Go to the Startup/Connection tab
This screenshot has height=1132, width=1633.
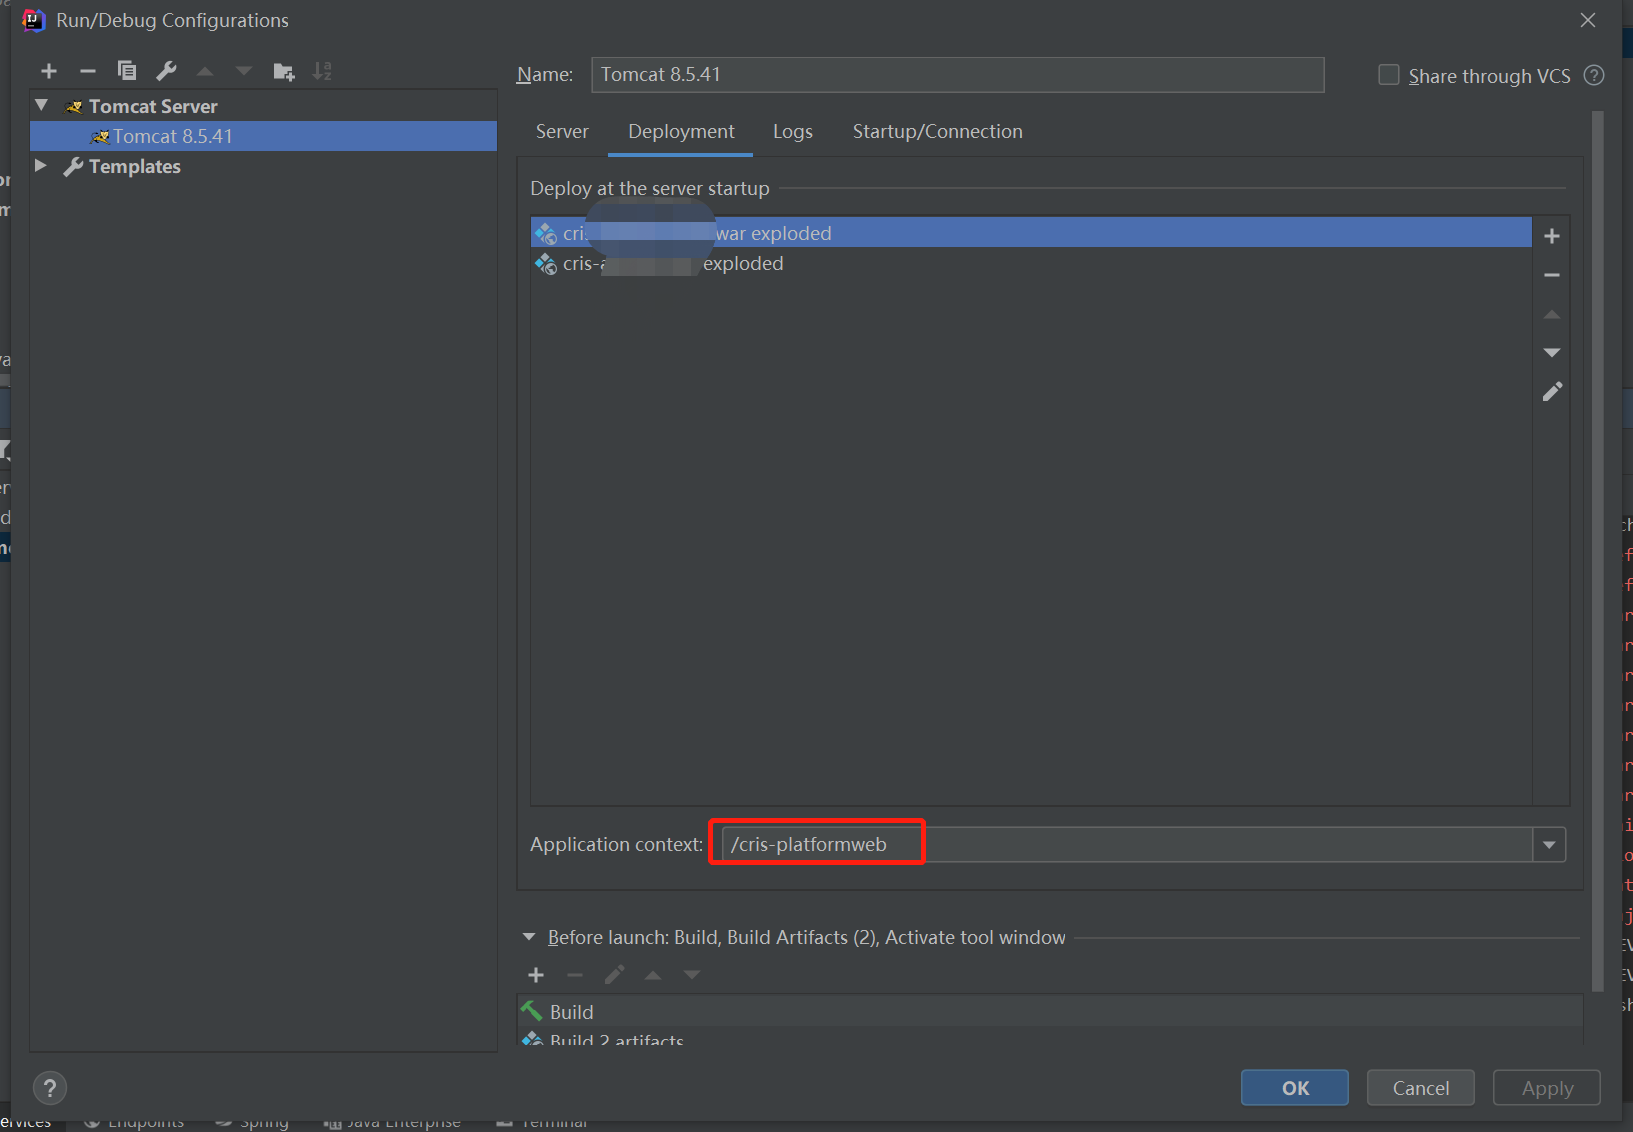point(937,132)
